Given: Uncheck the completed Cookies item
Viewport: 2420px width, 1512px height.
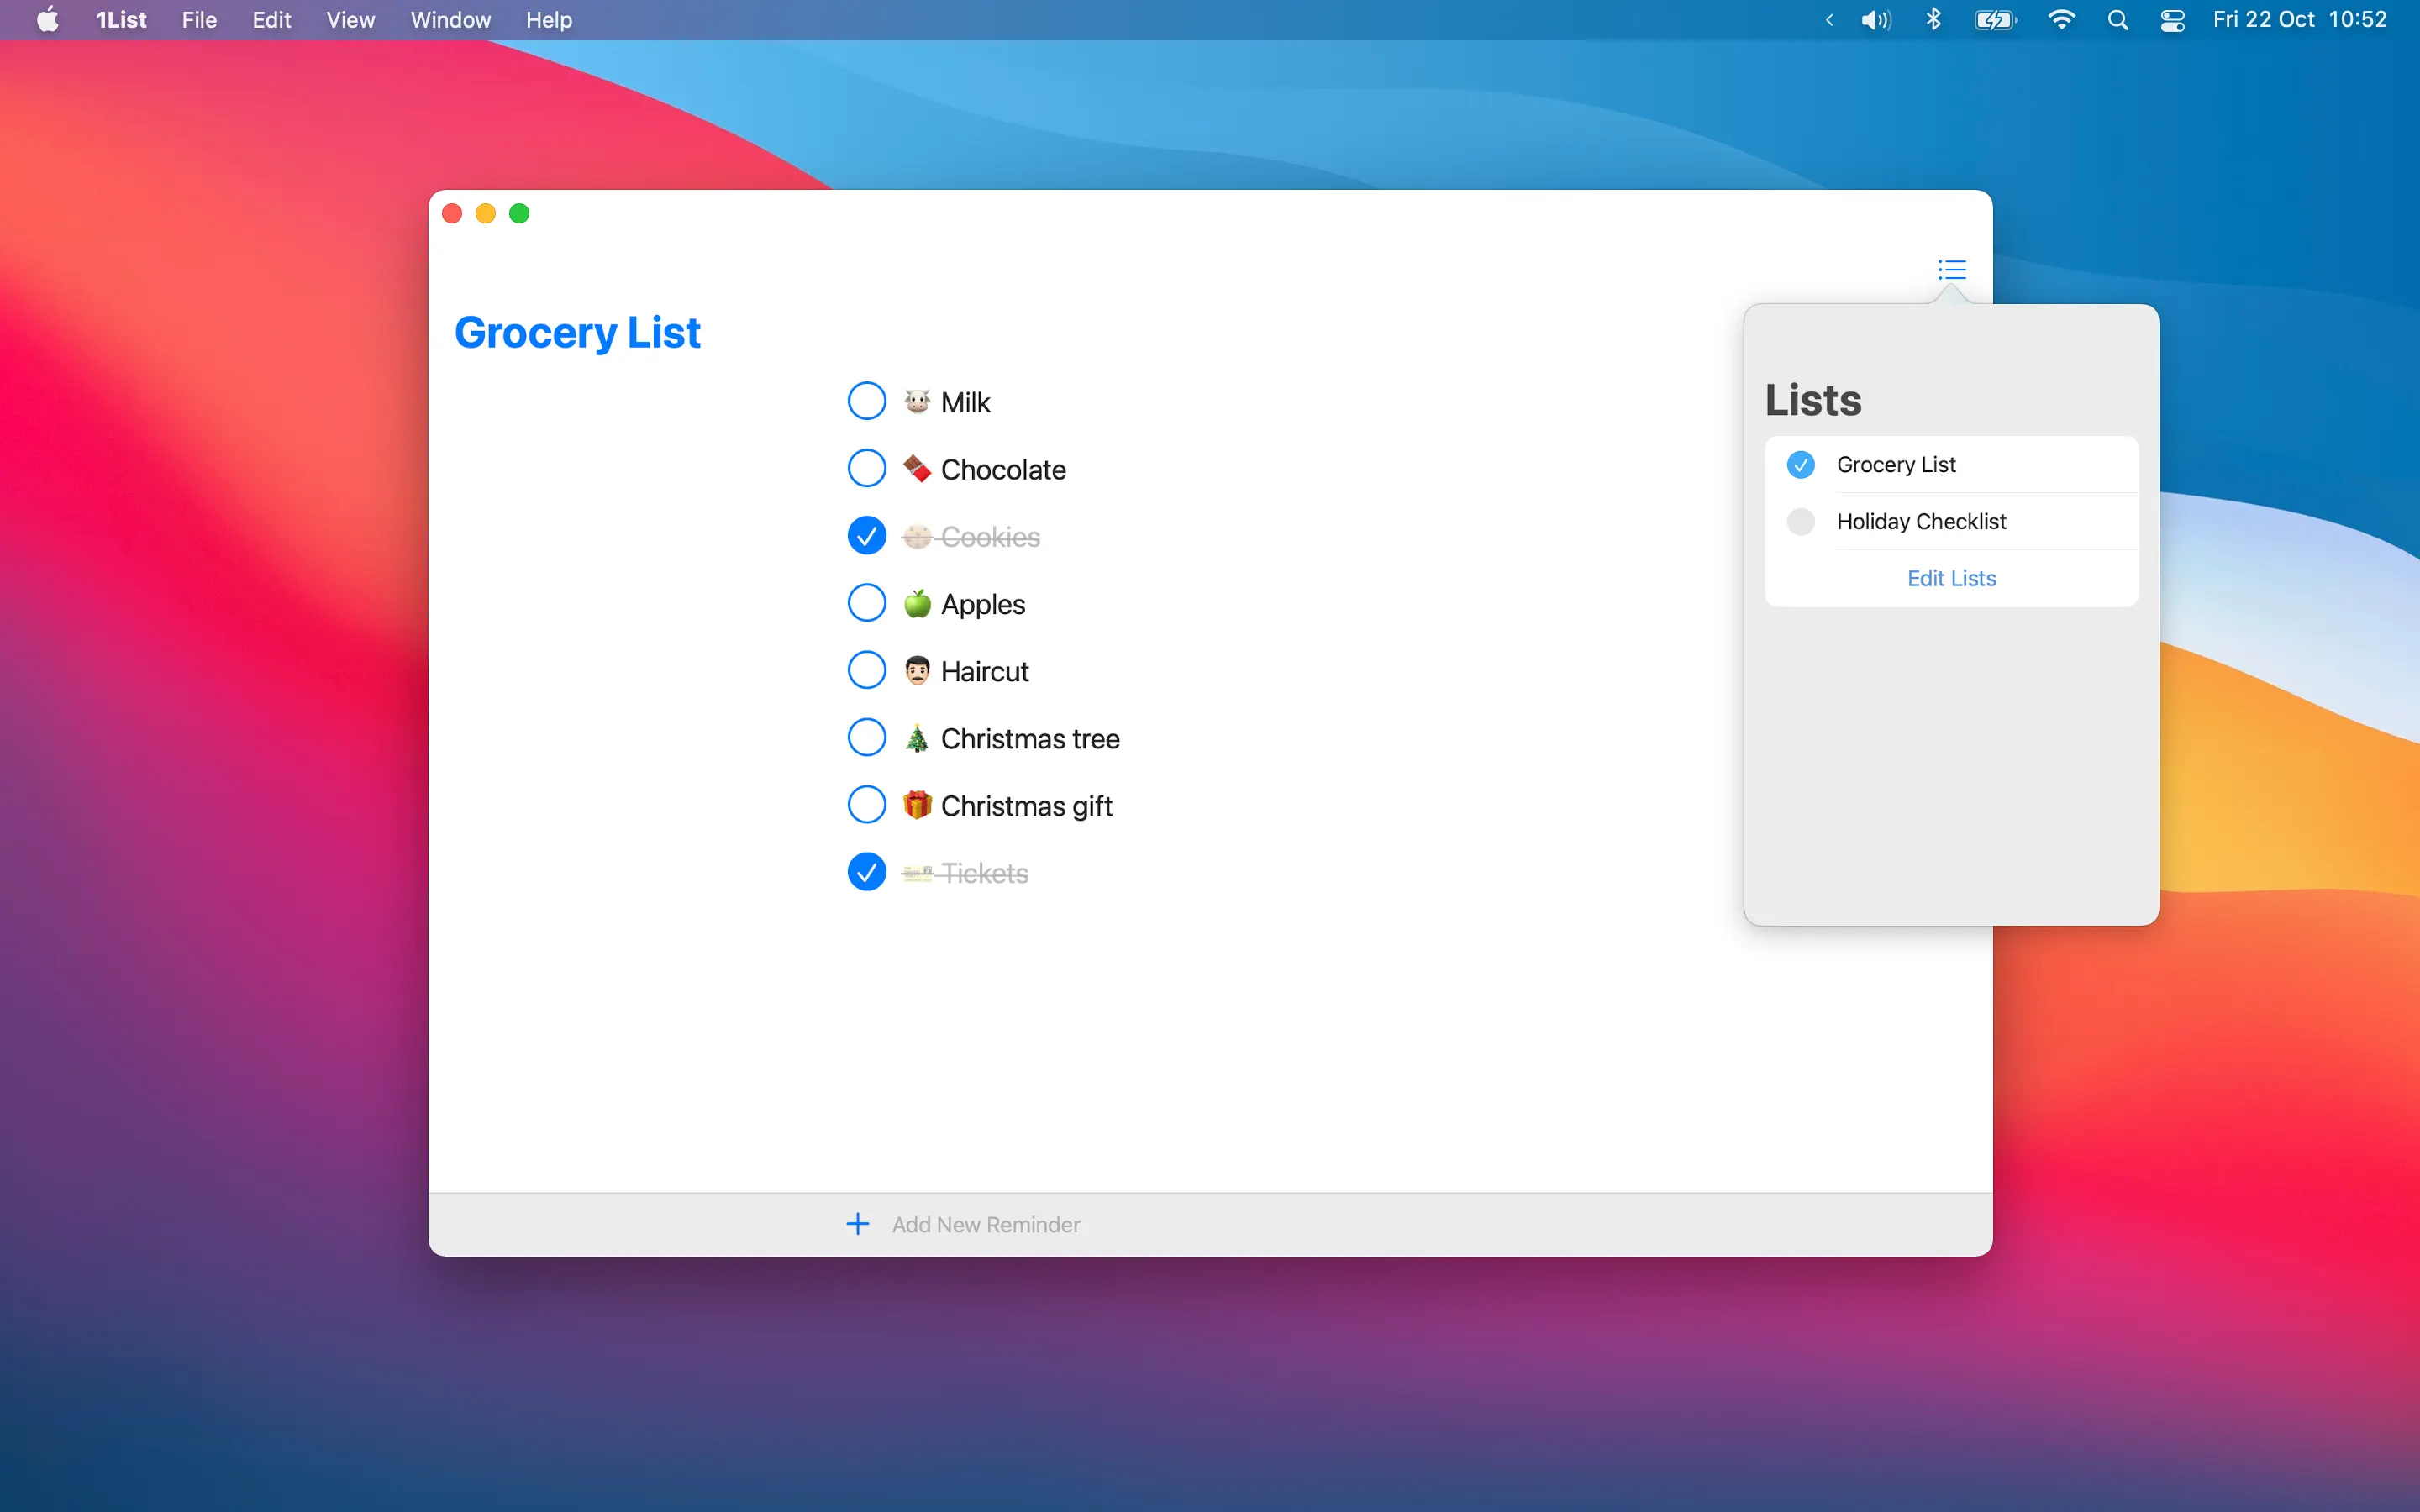Looking at the screenshot, I should click(866, 536).
